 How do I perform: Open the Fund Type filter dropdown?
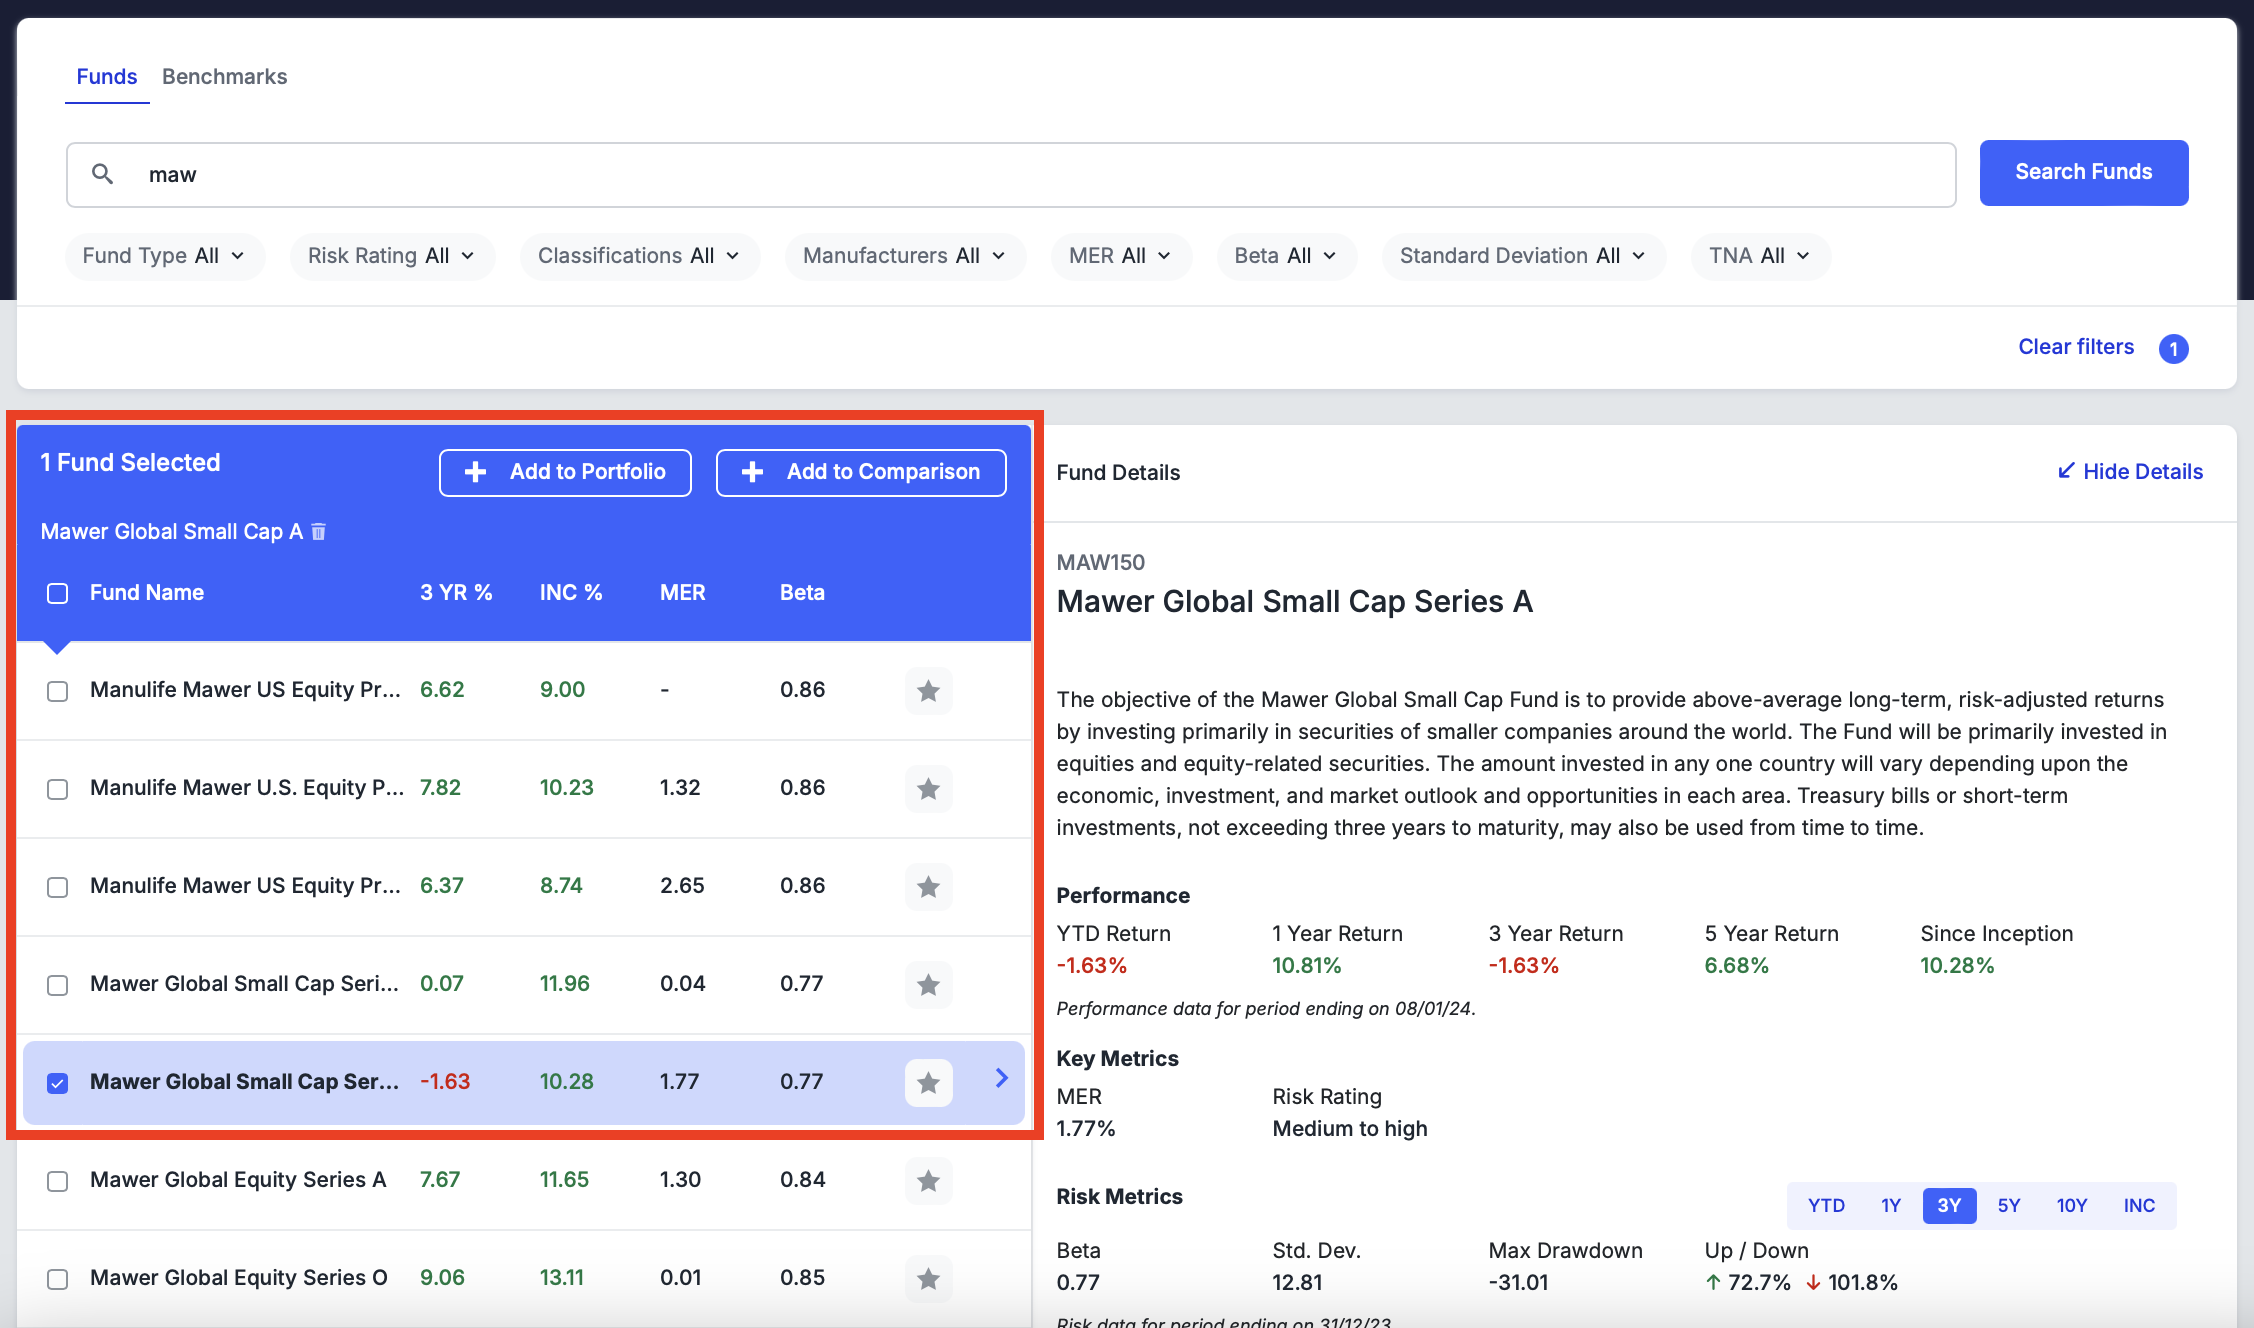coord(165,256)
